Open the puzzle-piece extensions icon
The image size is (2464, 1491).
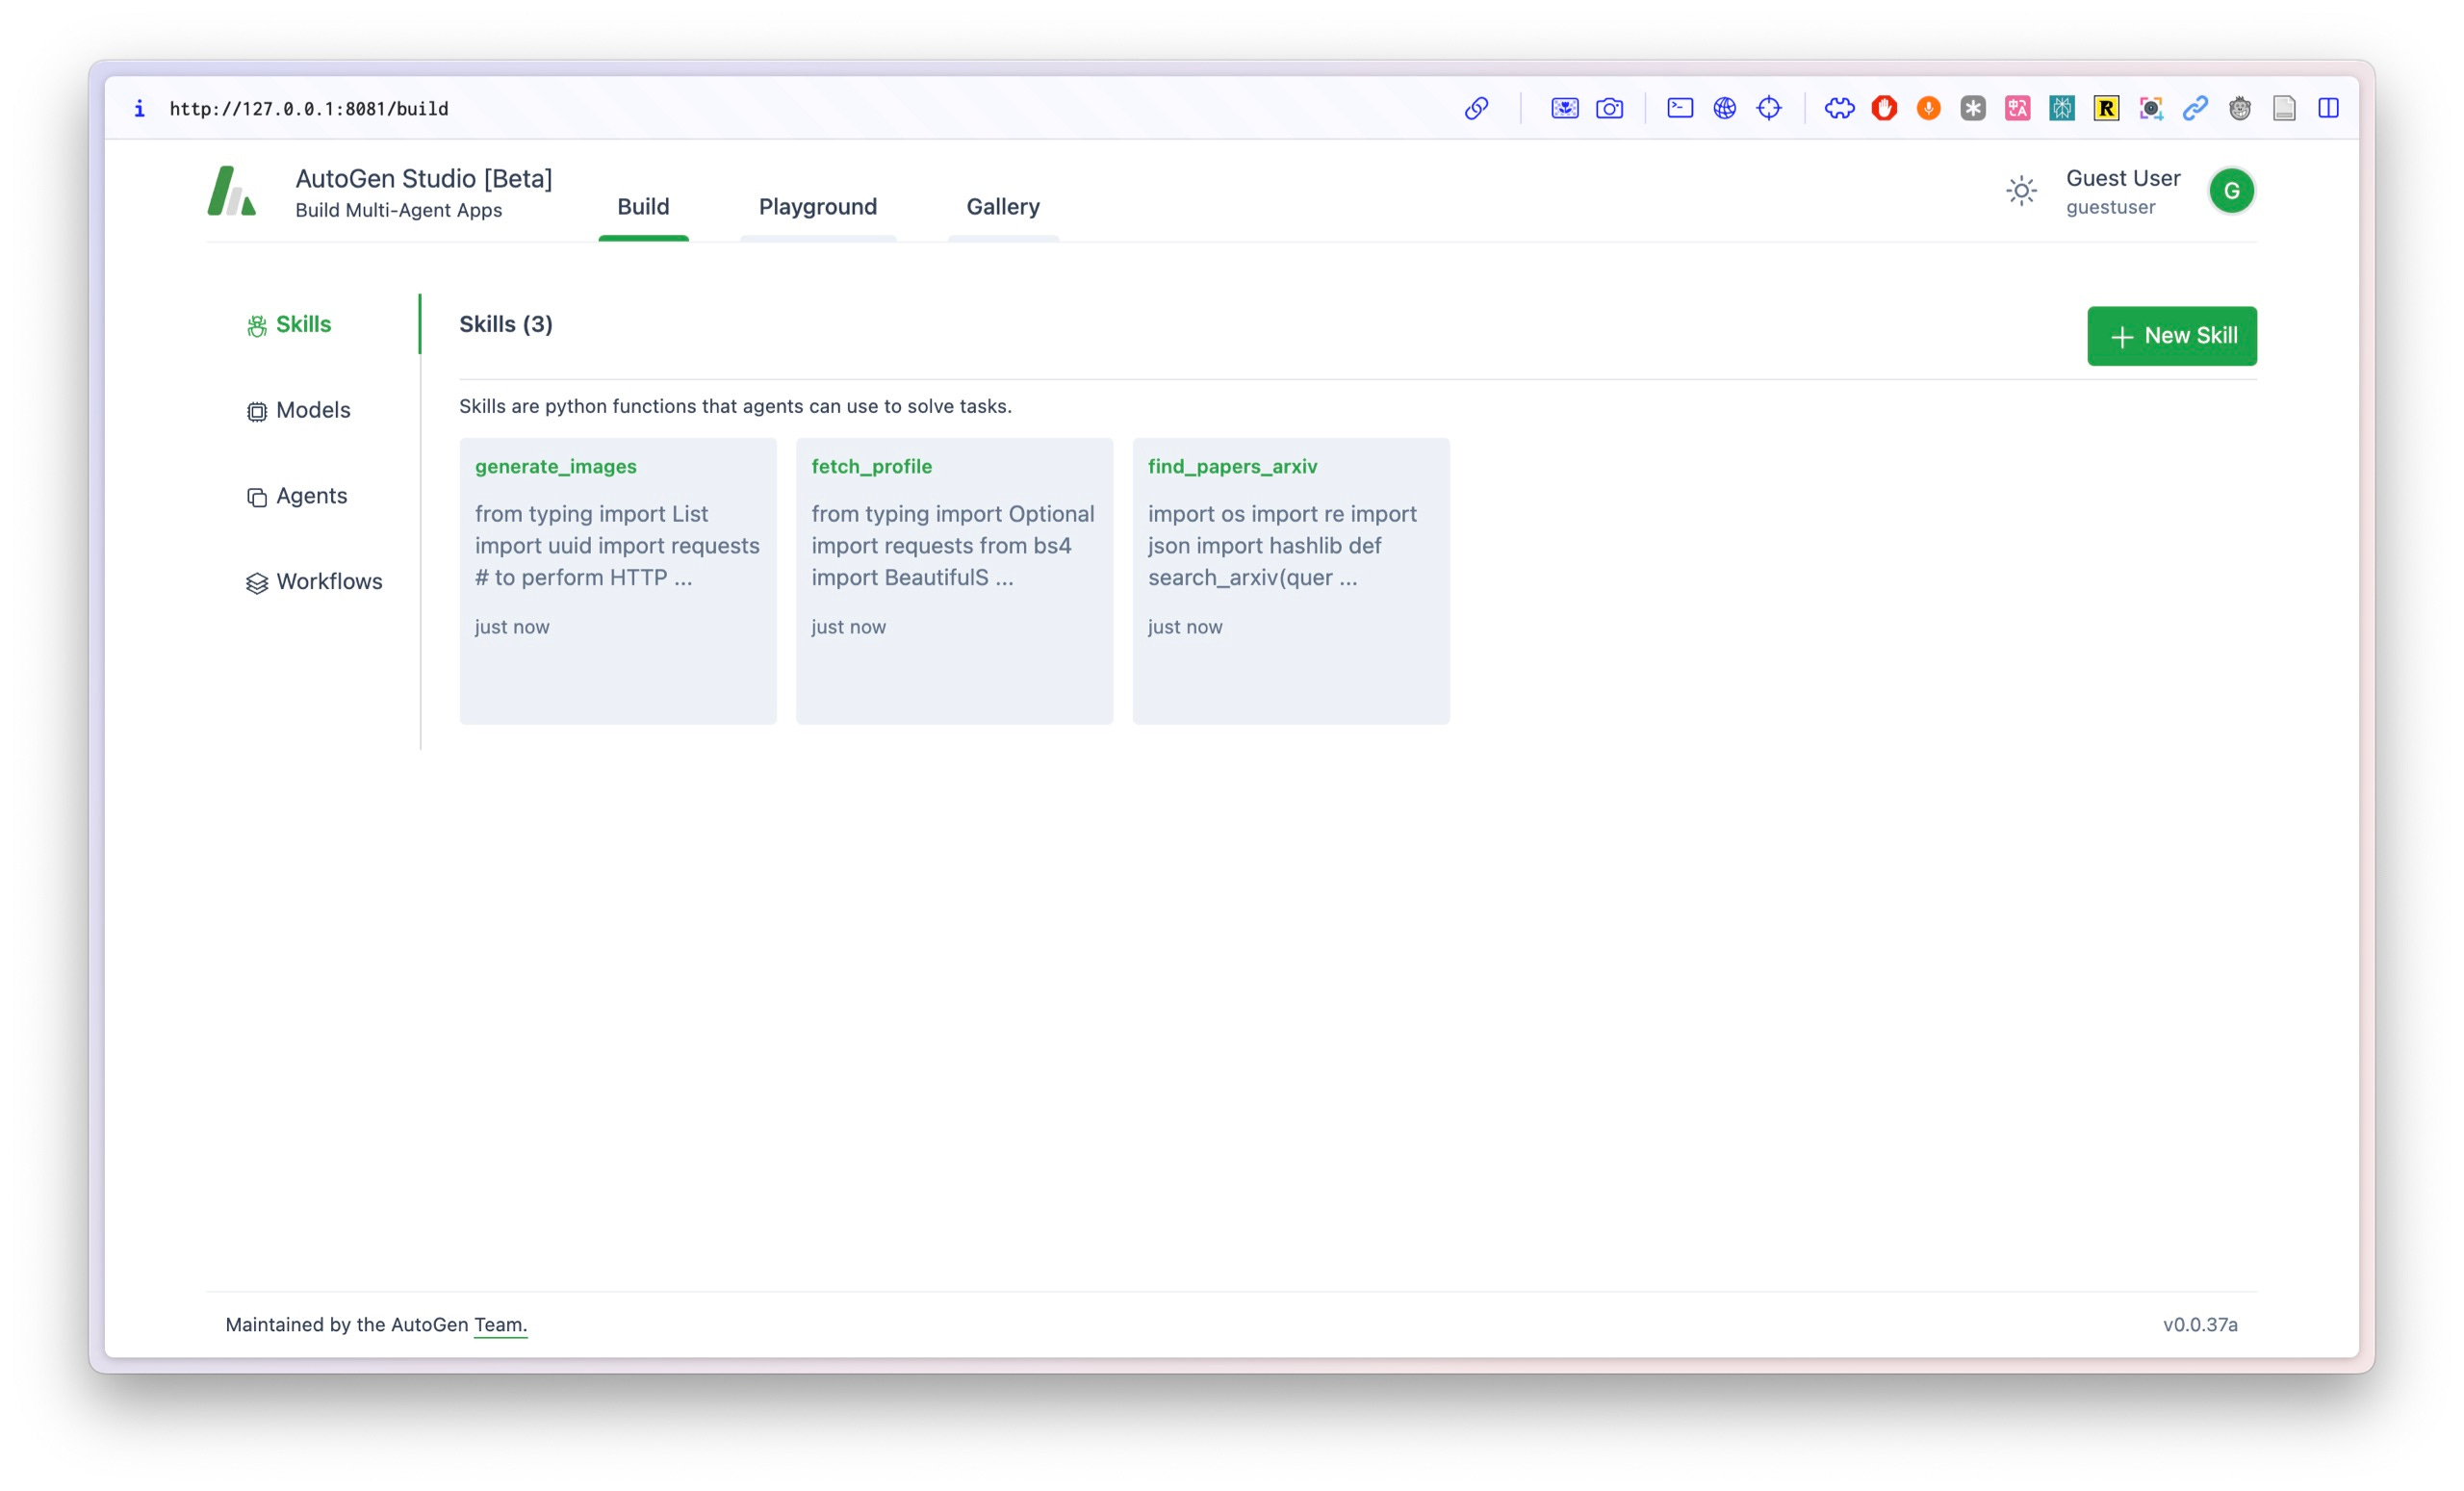coord(1839,108)
